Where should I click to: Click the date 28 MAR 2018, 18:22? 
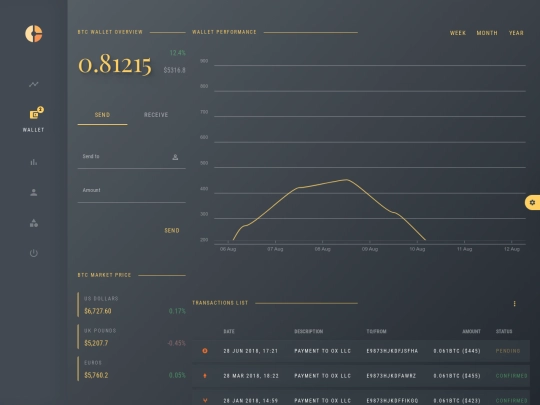[251, 376]
